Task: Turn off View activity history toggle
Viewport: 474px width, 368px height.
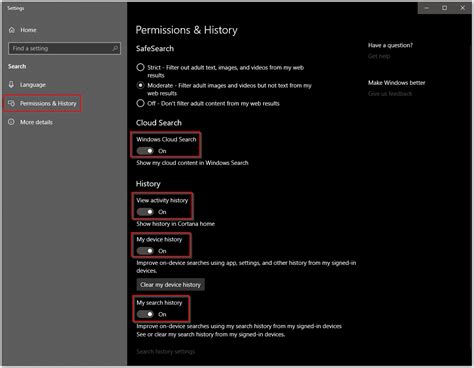Action: pyautogui.click(x=145, y=212)
